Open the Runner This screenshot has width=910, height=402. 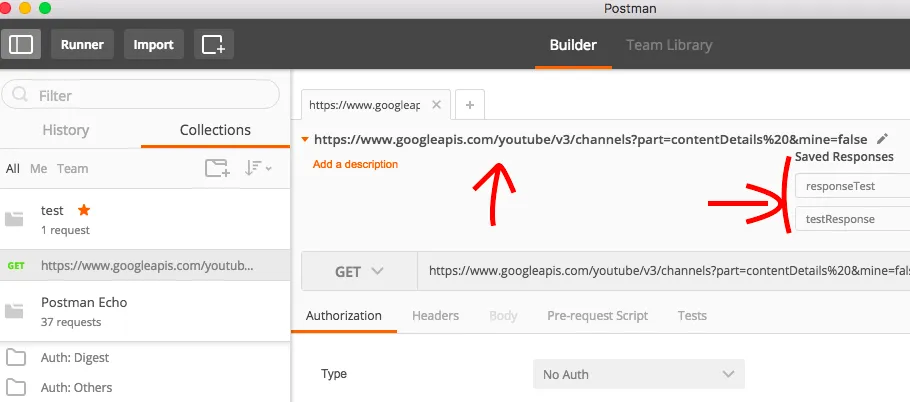pos(82,45)
